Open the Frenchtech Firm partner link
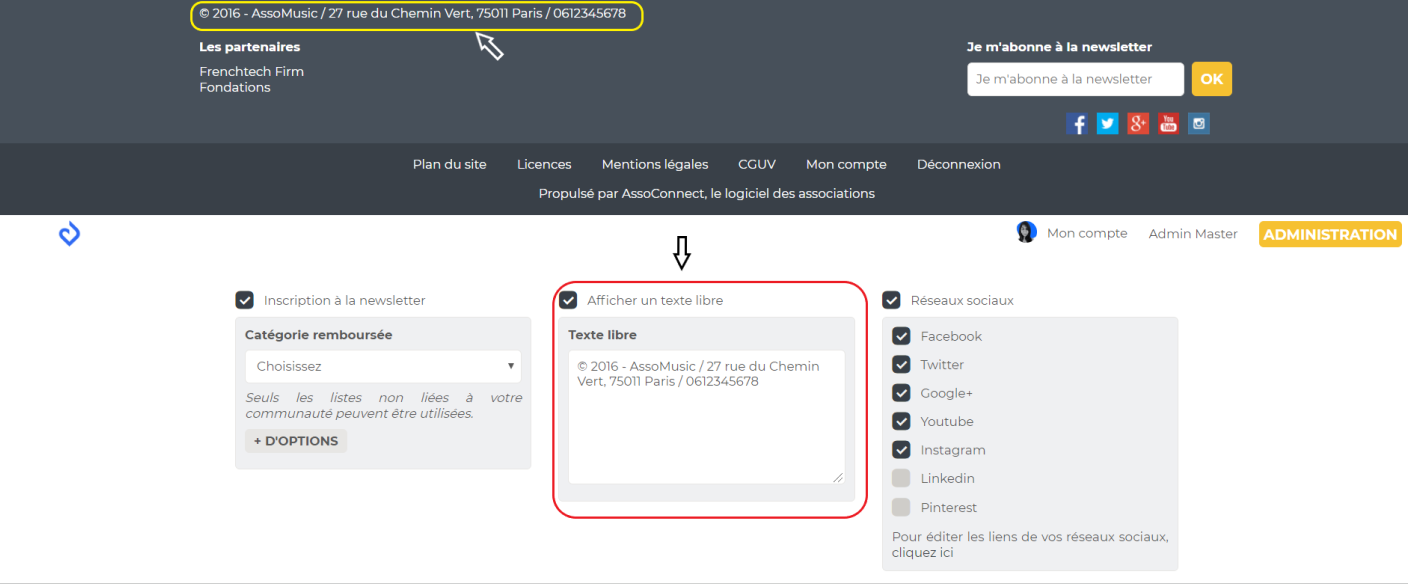The height and width of the screenshot is (584, 1408). (252, 71)
